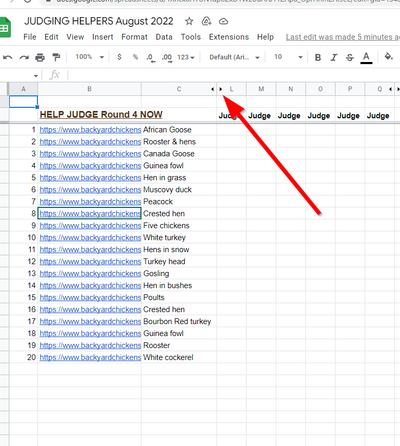The width and height of the screenshot is (400, 446).
Task: Open the View menu
Action: (75, 37)
